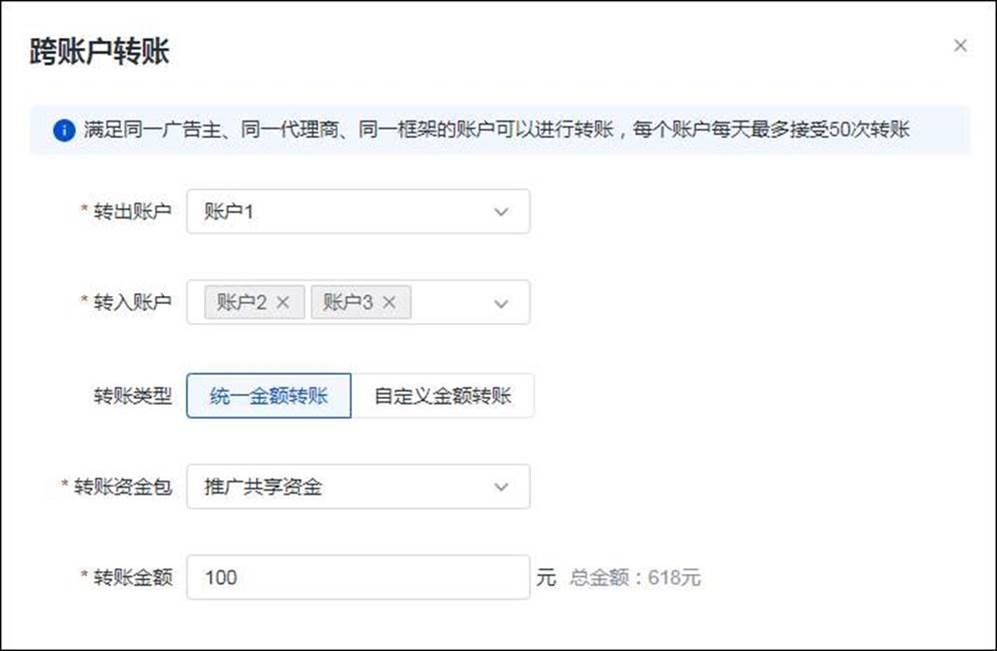The image size is (997, 651).
Task: Click the 跨账户转账 dialog title
Action: coord(99,53)
